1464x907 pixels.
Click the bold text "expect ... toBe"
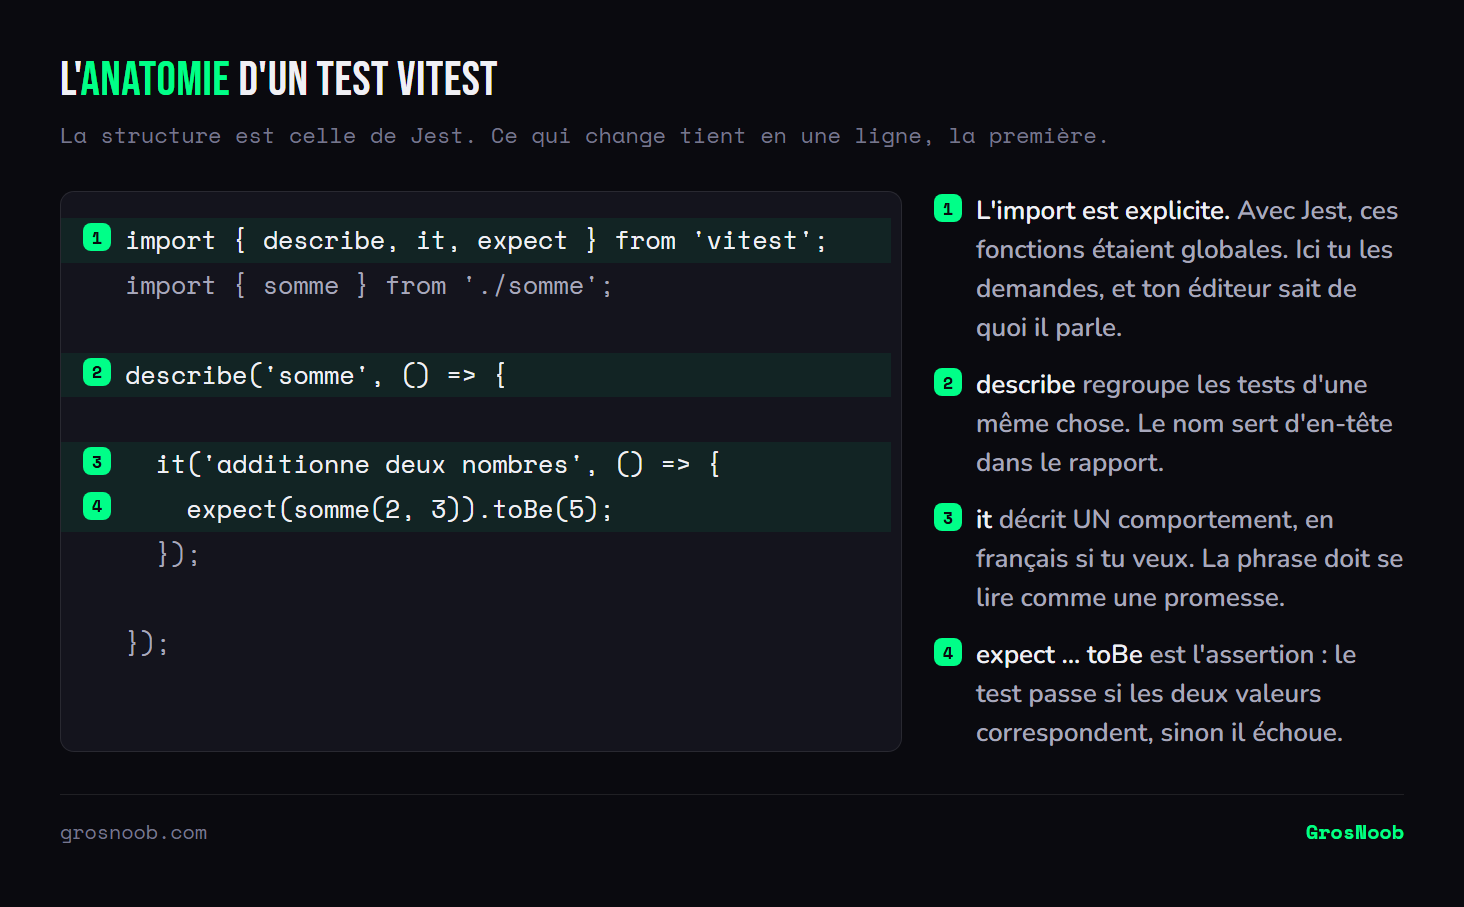click(1059, 655)
